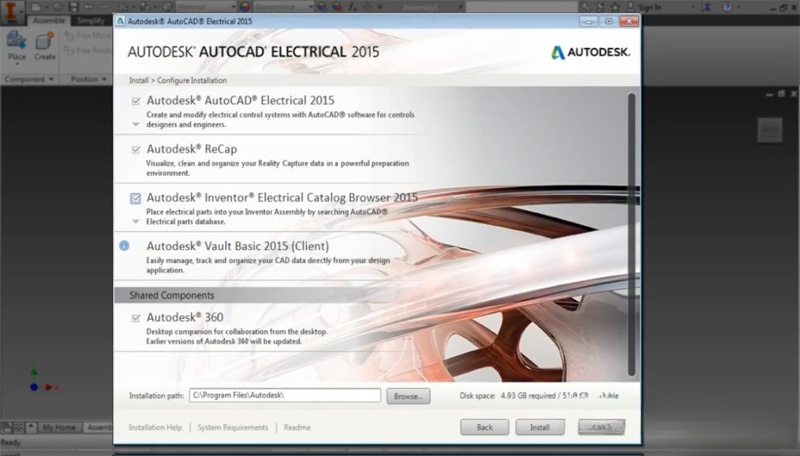Click the Free Move tool in Inventor ribbon
The image size is (800, 456).
pos(87,36)
